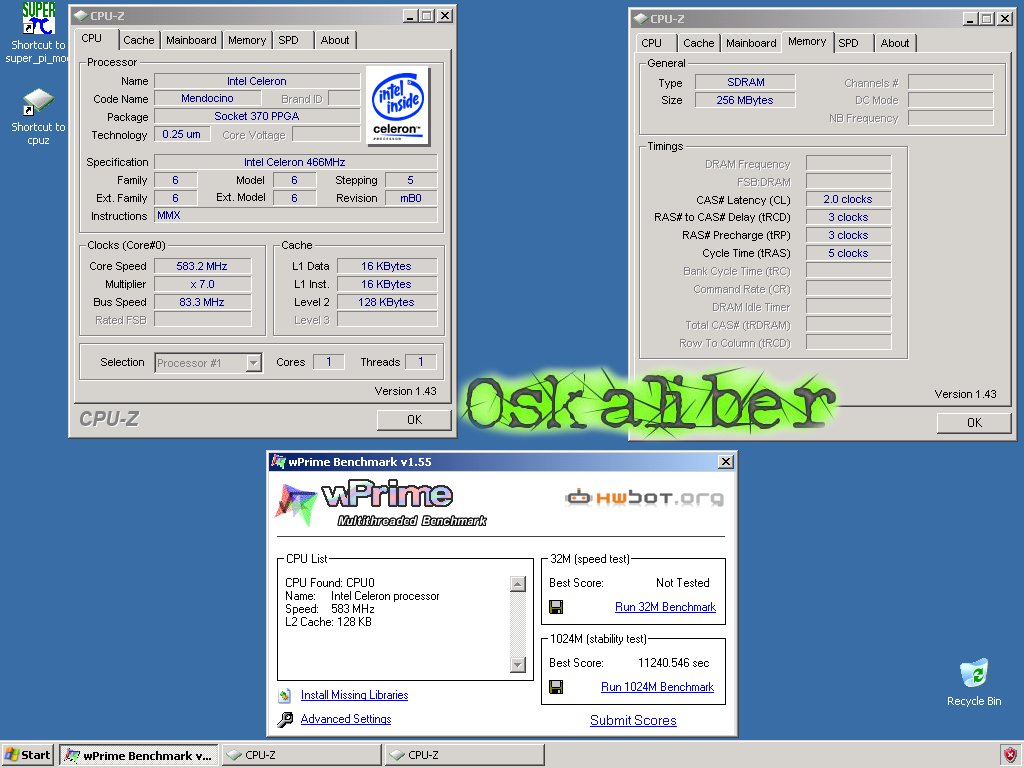Open the Recycle Bin desktop icon
Viewport: 1024px width, 768px height.
tap(974, 673)
